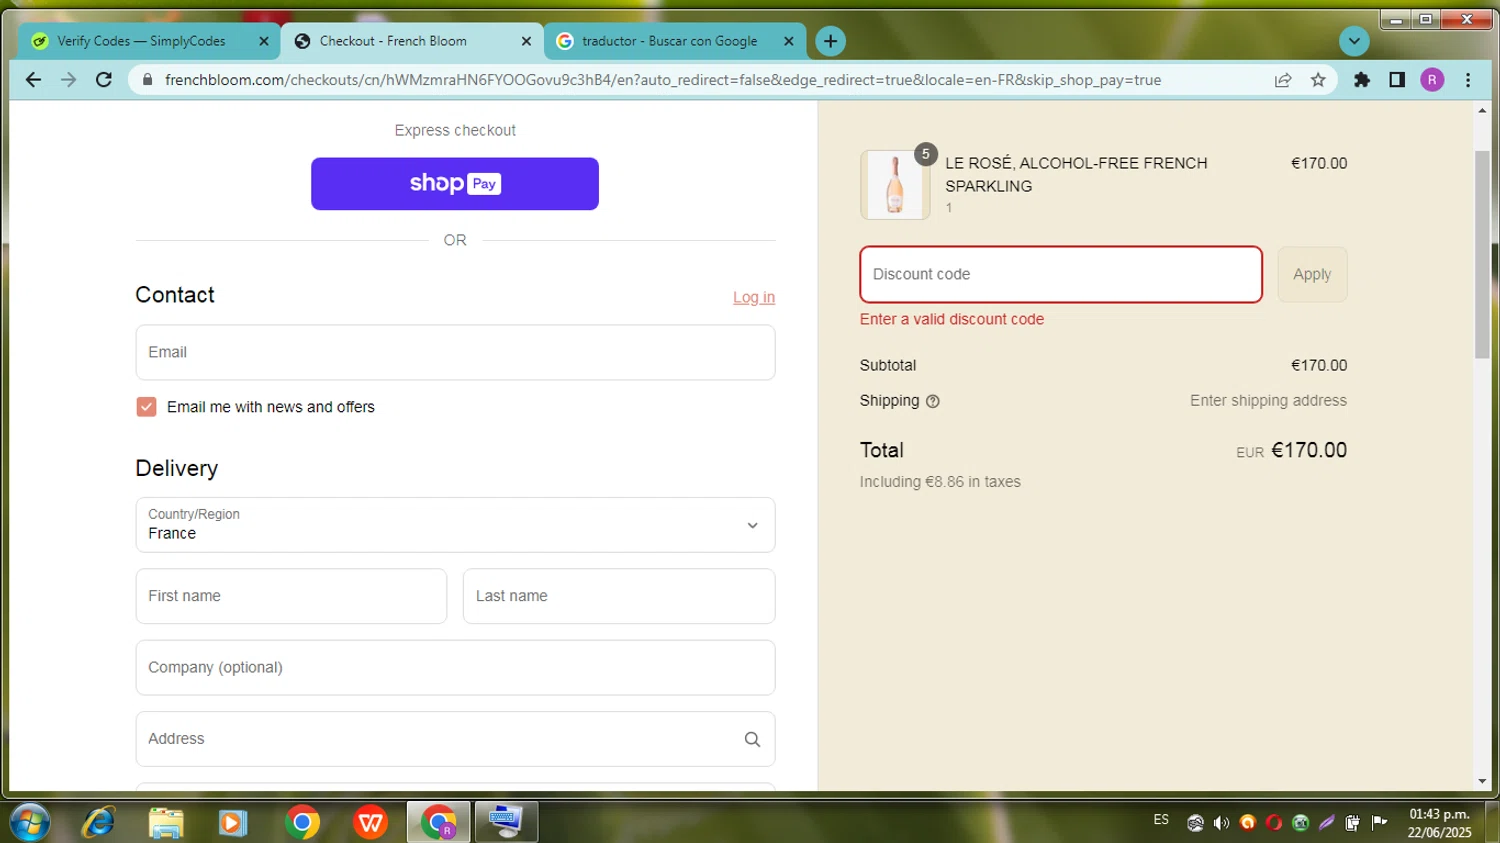The image size is (1500, 843).
Task: View site security lock info
Action: pyautogui.click(x=147, y=80)
